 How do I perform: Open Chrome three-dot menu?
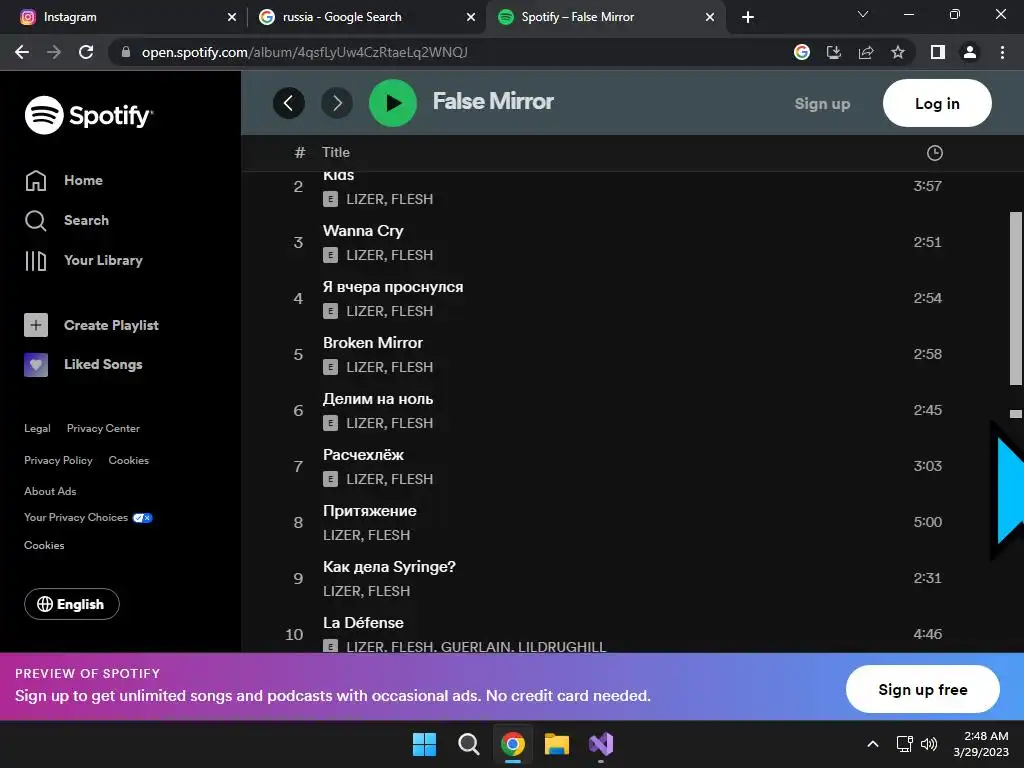click(x=1002, y=52)
